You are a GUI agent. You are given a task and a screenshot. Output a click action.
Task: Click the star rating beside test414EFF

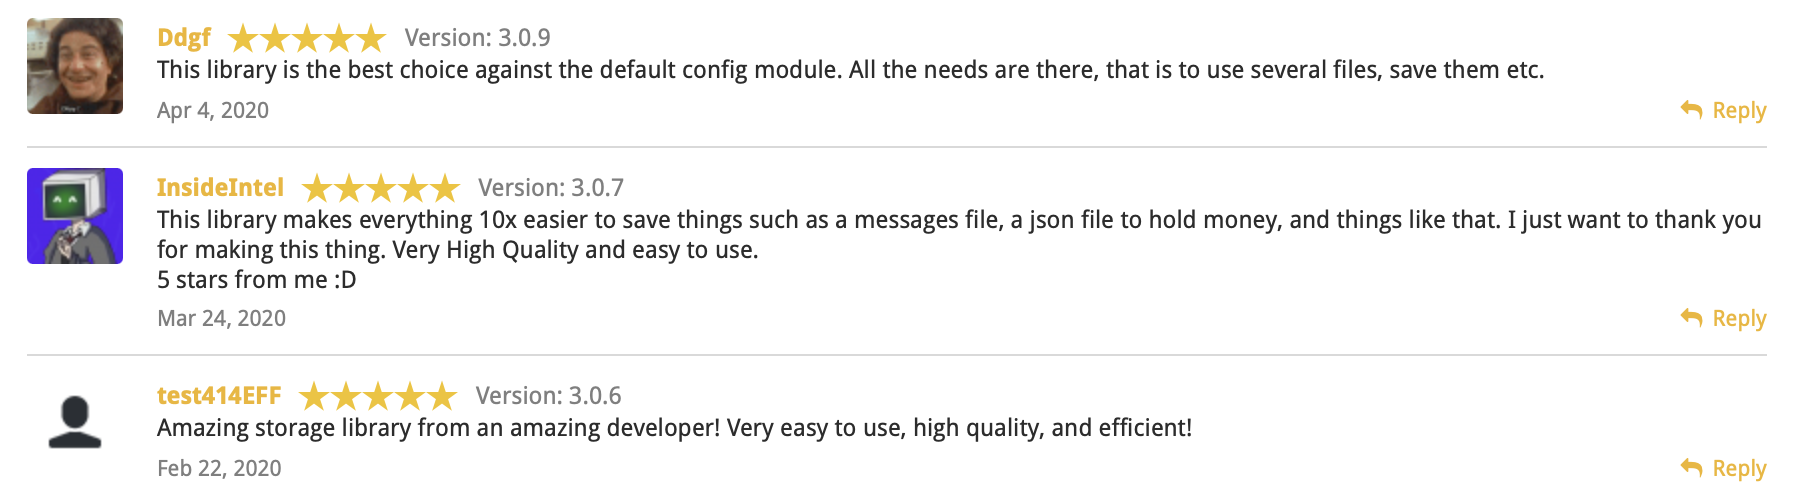pos(377,396)
